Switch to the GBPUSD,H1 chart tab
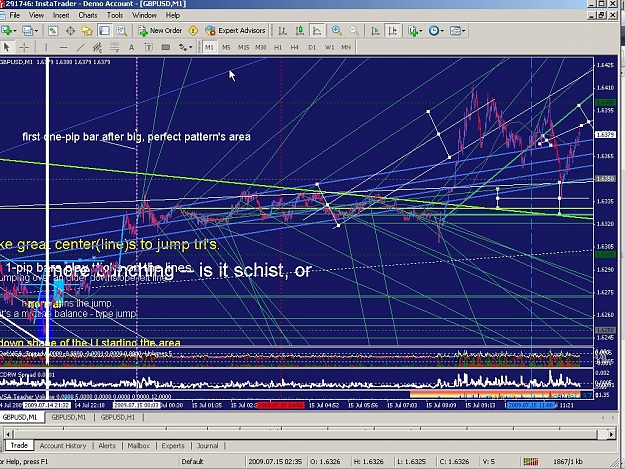The width and height of the screenshot is (625, 469). pyautogui.click(x=118, y=417)
